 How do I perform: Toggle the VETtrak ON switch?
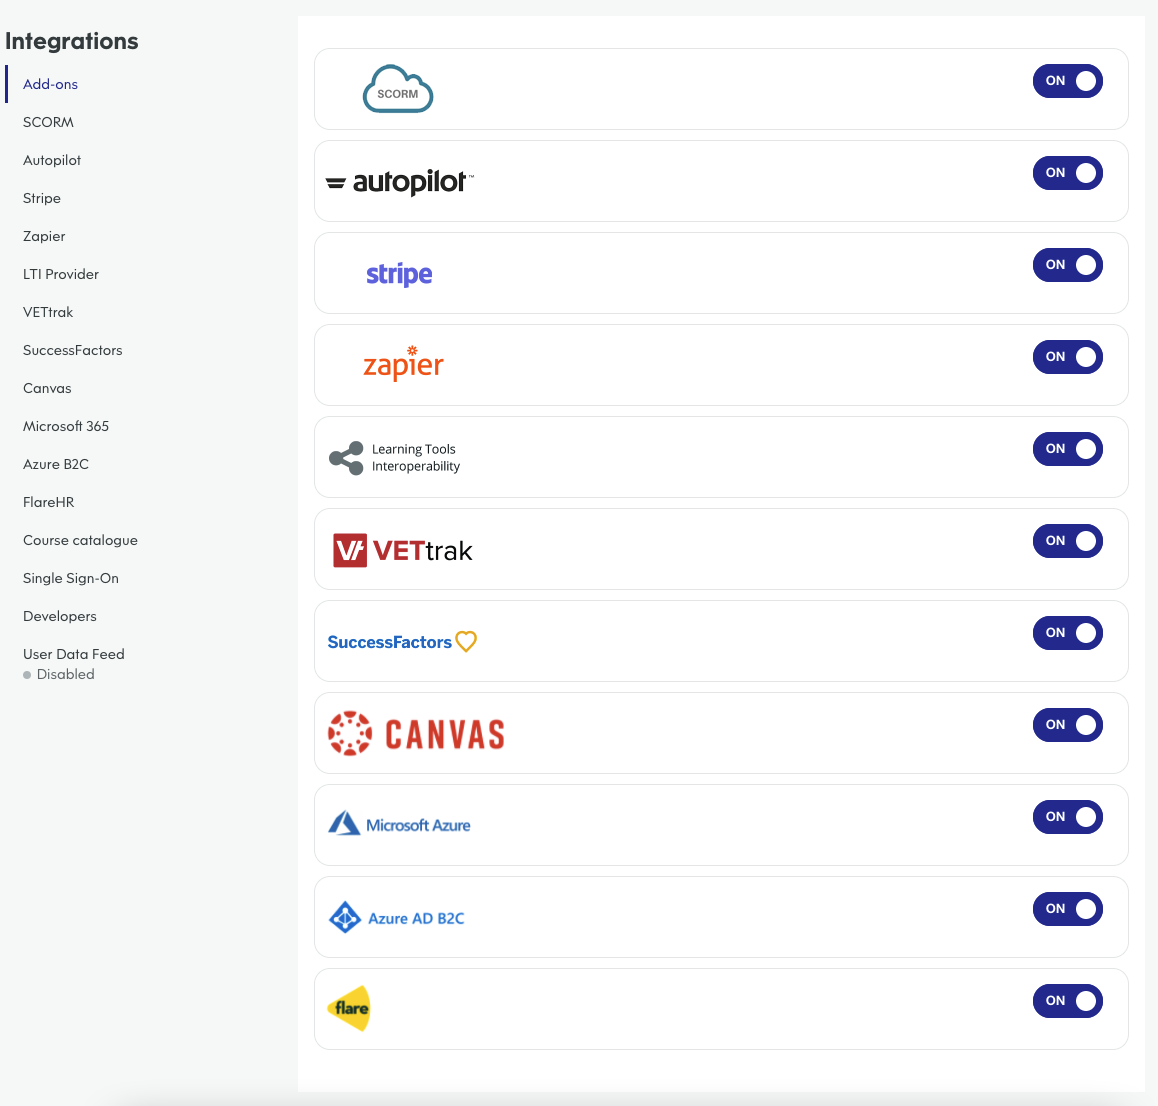click(x=1067, y=540)
